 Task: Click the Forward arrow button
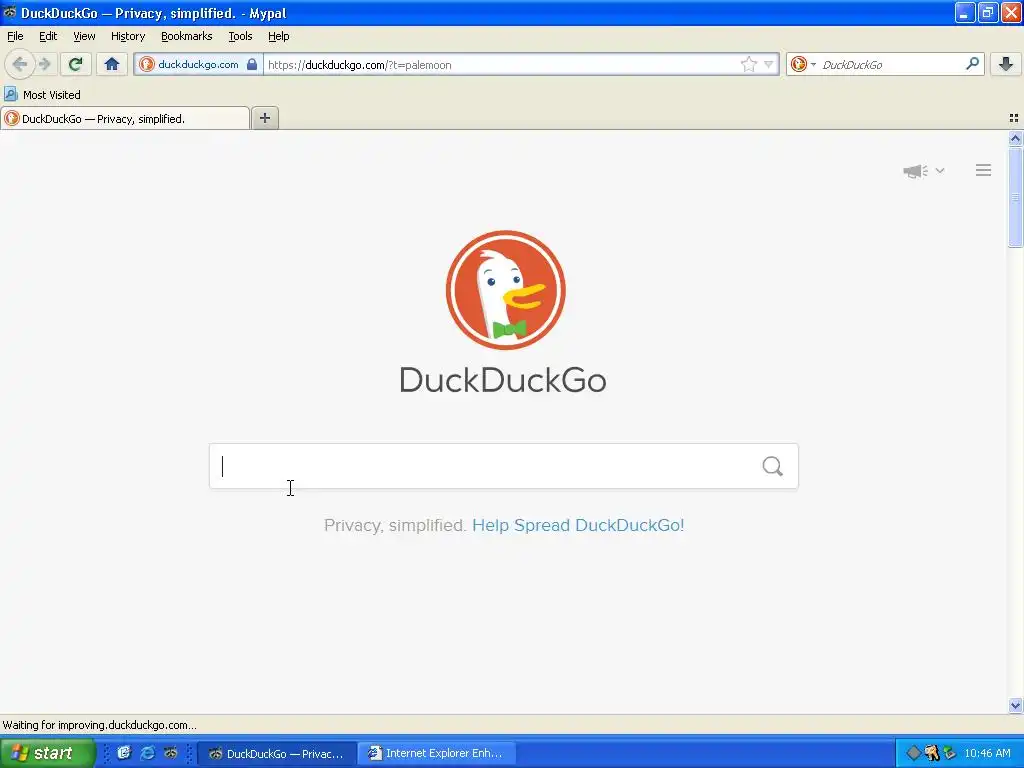tap(44, 64)
